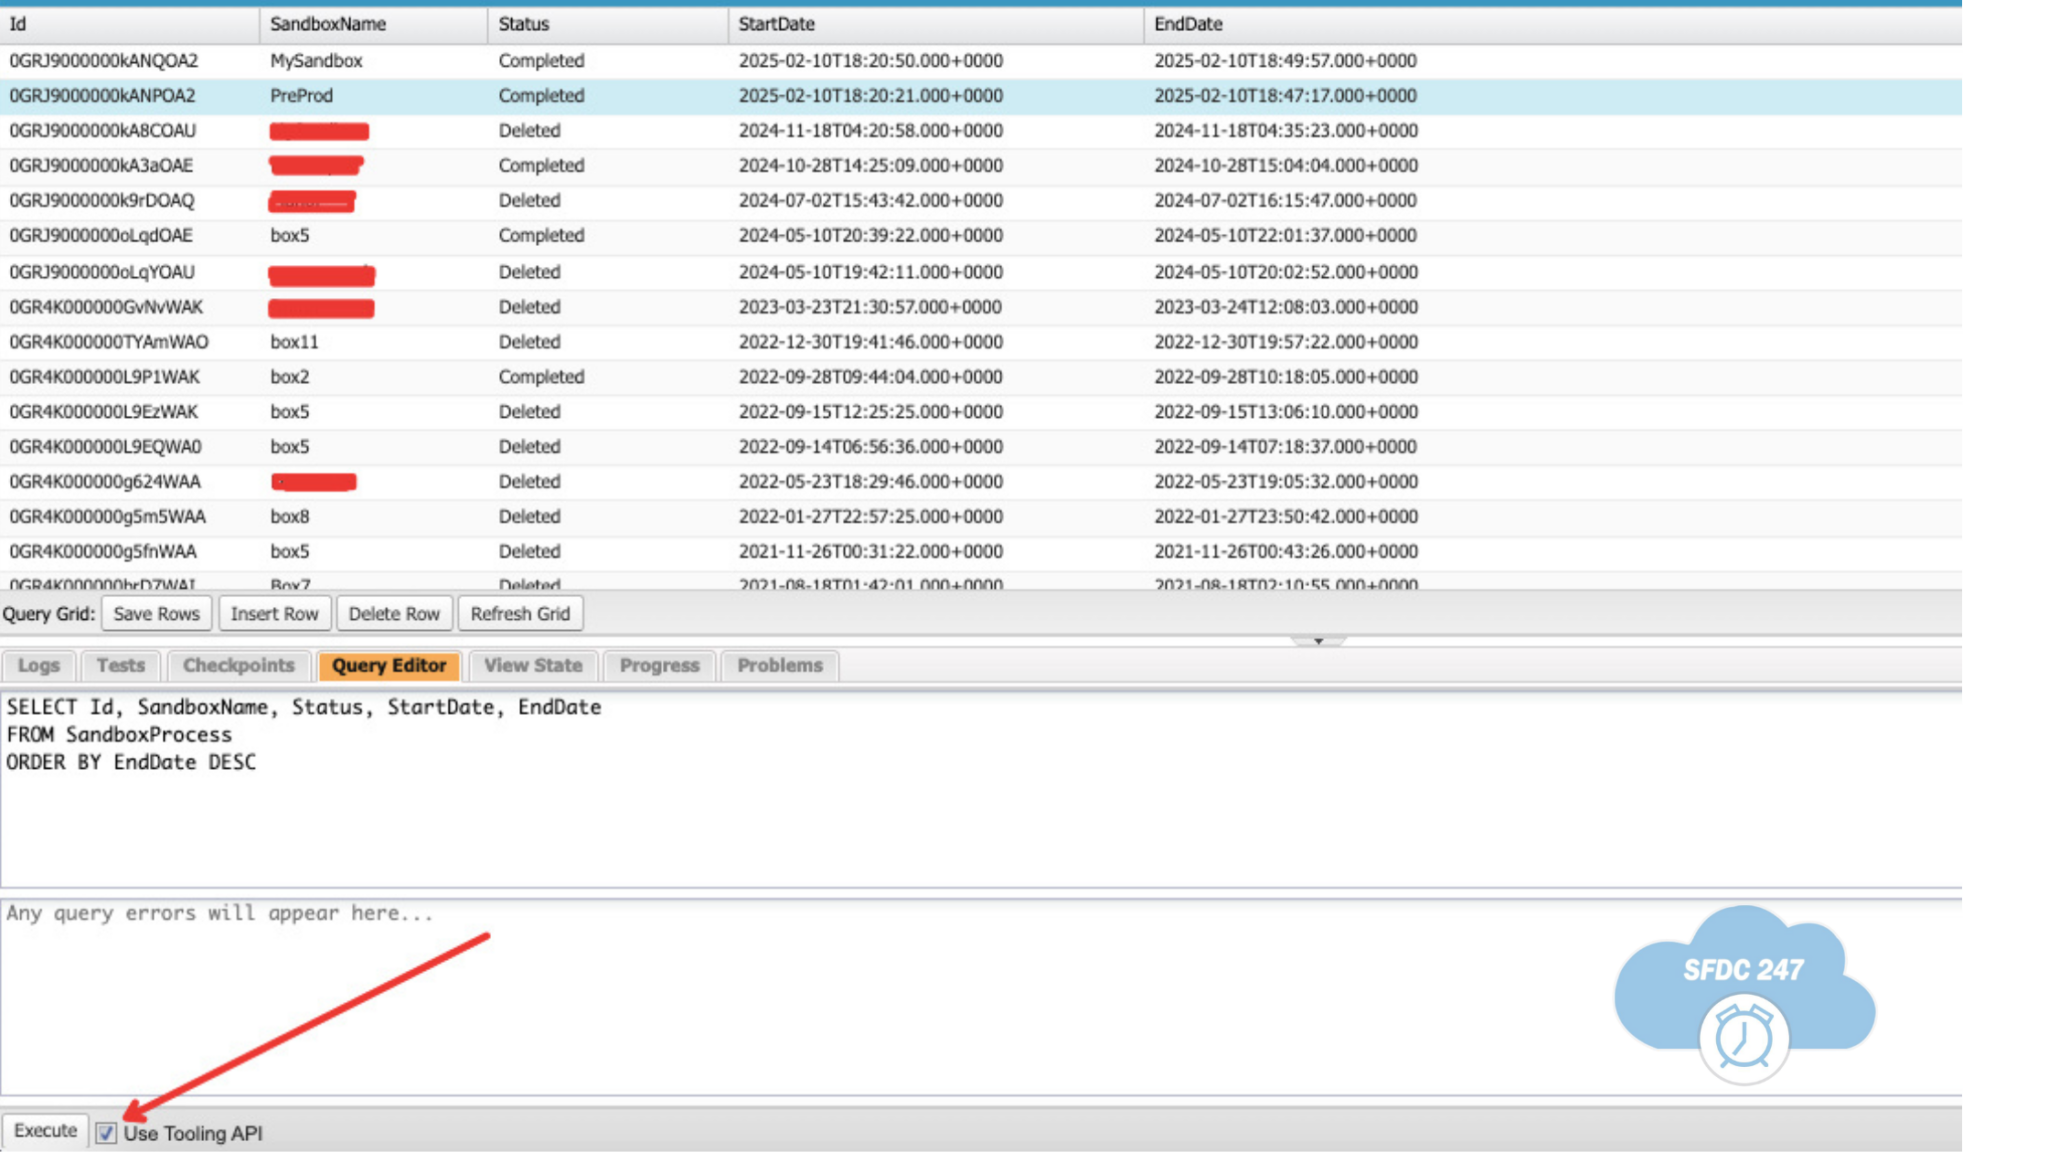Viewport: 2048px width, 1152px height.
Task: Switch to the Logs tab
Action: [x=37, y=665]
